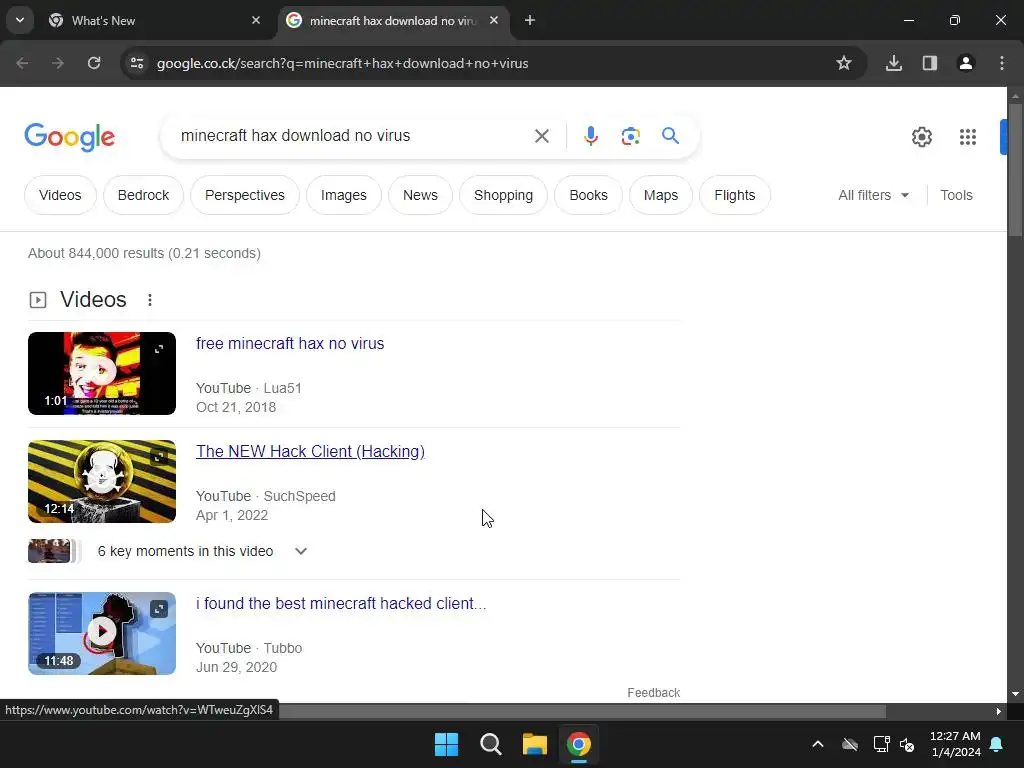Image resolution: width=1024 pixels, height=768 pixels.
Task: Click the browser back arrow
Action: coord(22,63)
